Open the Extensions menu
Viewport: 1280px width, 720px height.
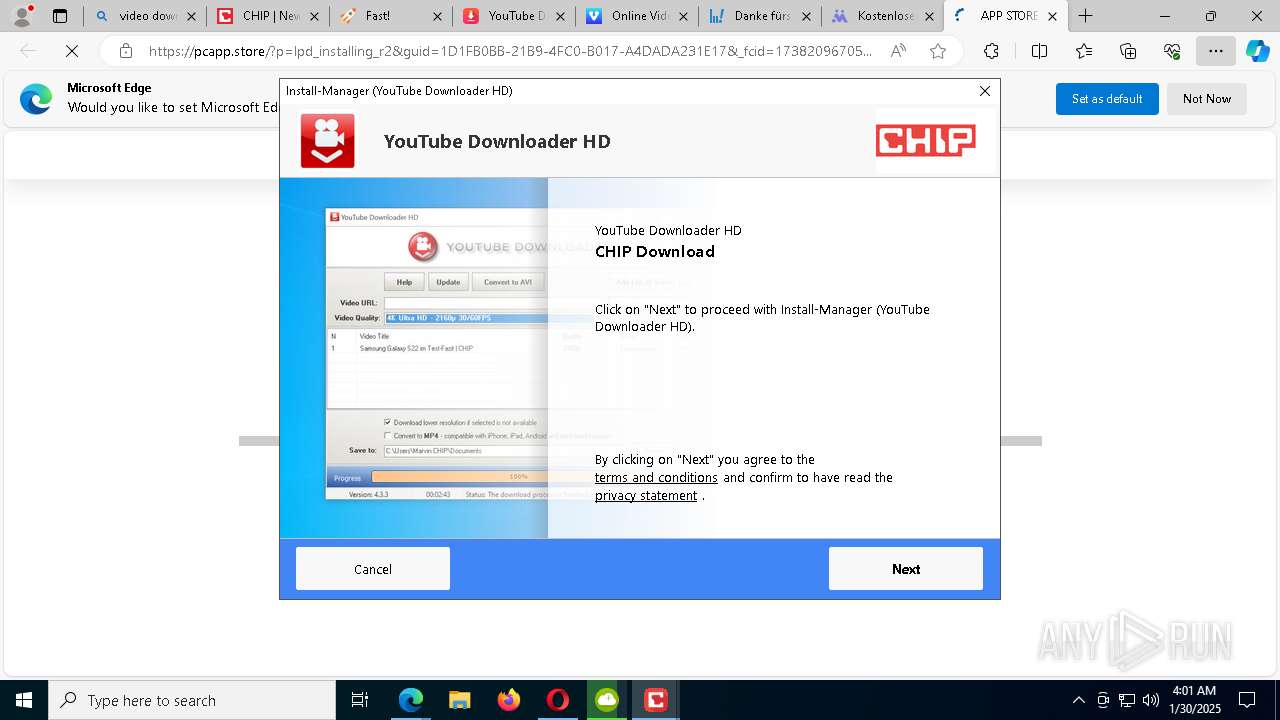coord(991,51)
